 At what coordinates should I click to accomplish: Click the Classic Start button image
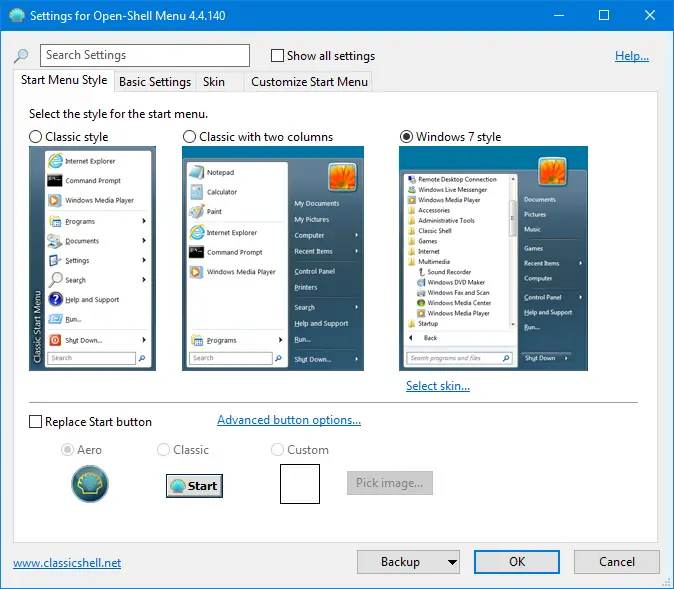click(x=194, y=486)
